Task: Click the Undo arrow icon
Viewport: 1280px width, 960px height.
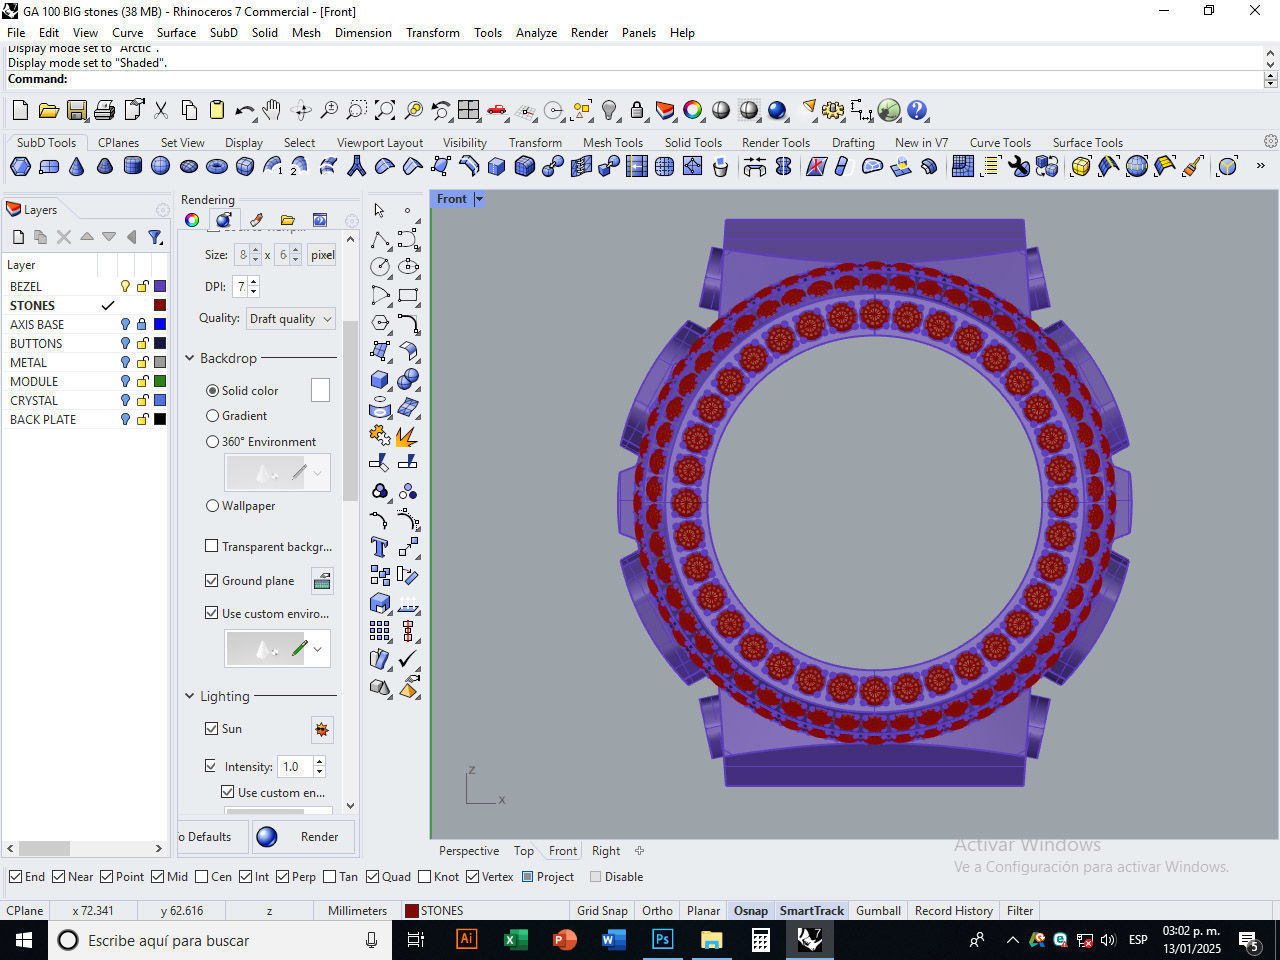Action: coord(245,110)
